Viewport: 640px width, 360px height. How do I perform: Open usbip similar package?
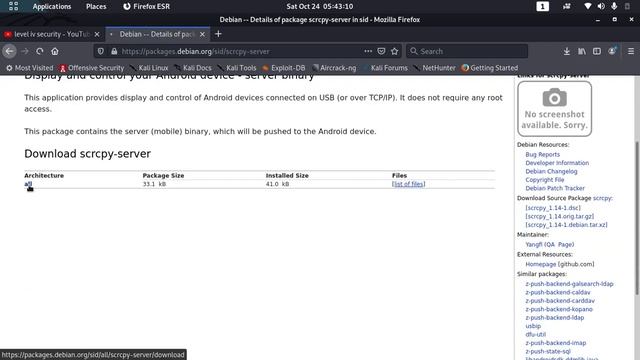(x=533, y=326)
